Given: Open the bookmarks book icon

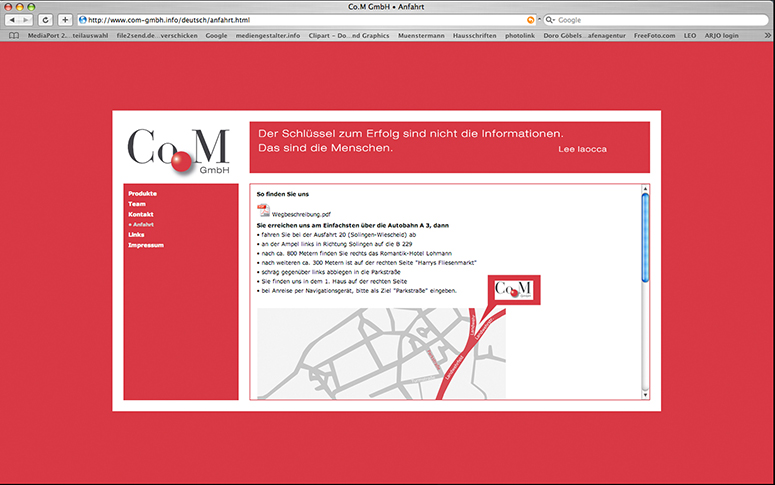Looking at the screenshot, I should pyautogui.click(x=15, y=35).
